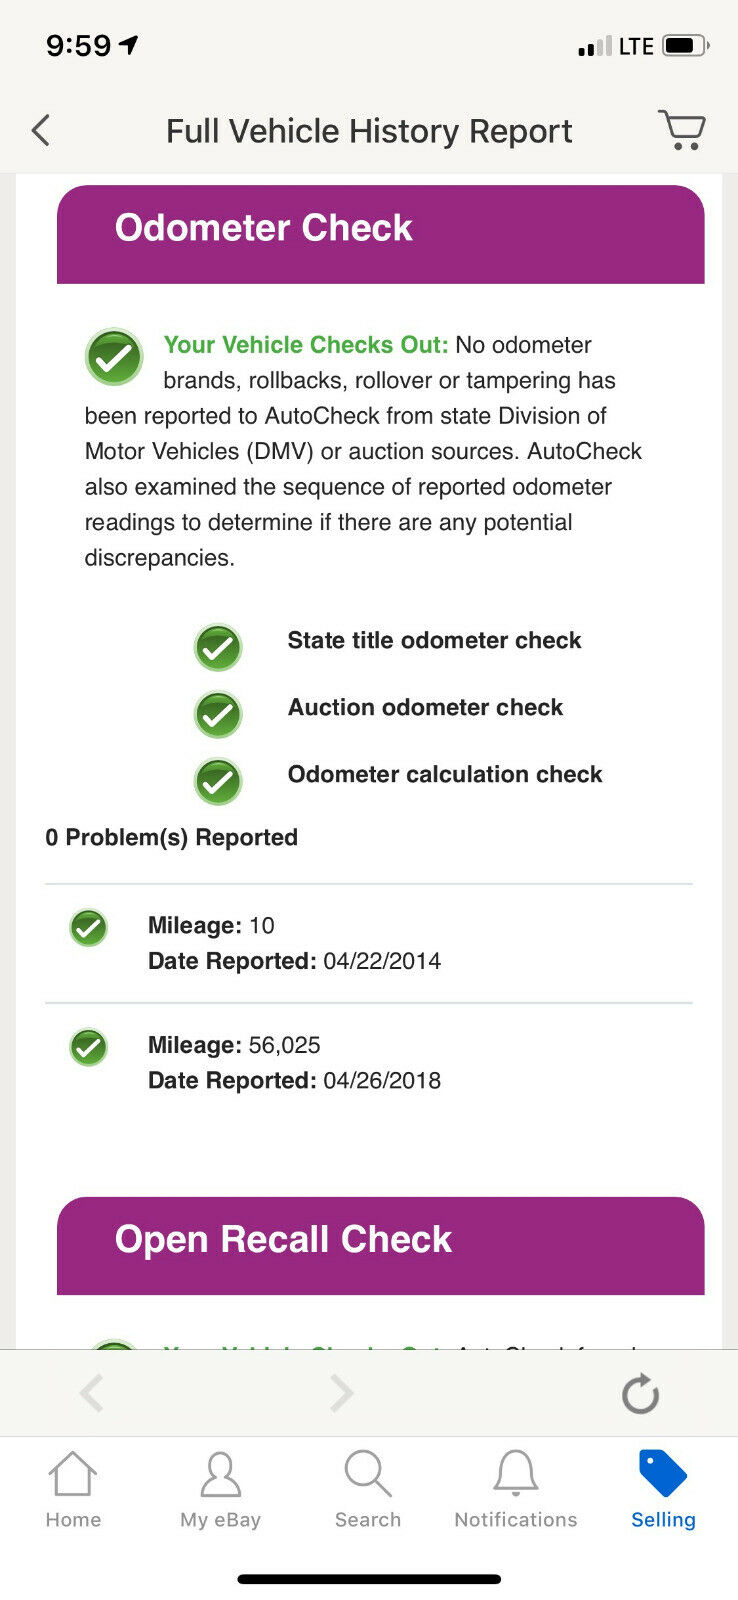
Task: Tap the Open Recall Check section header
Action: [x=380, y=1245]
